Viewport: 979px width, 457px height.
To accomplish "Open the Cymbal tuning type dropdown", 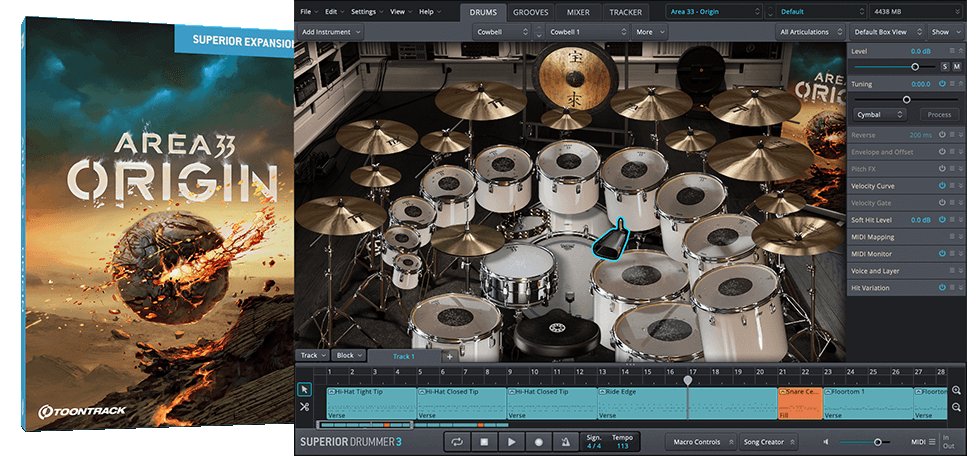I will pos(879,114).
